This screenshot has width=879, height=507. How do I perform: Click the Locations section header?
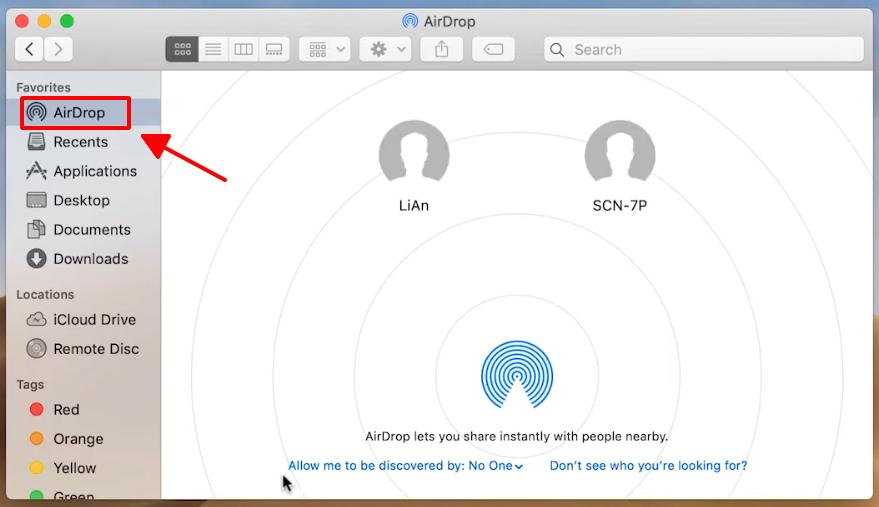(x=45, y=294)
